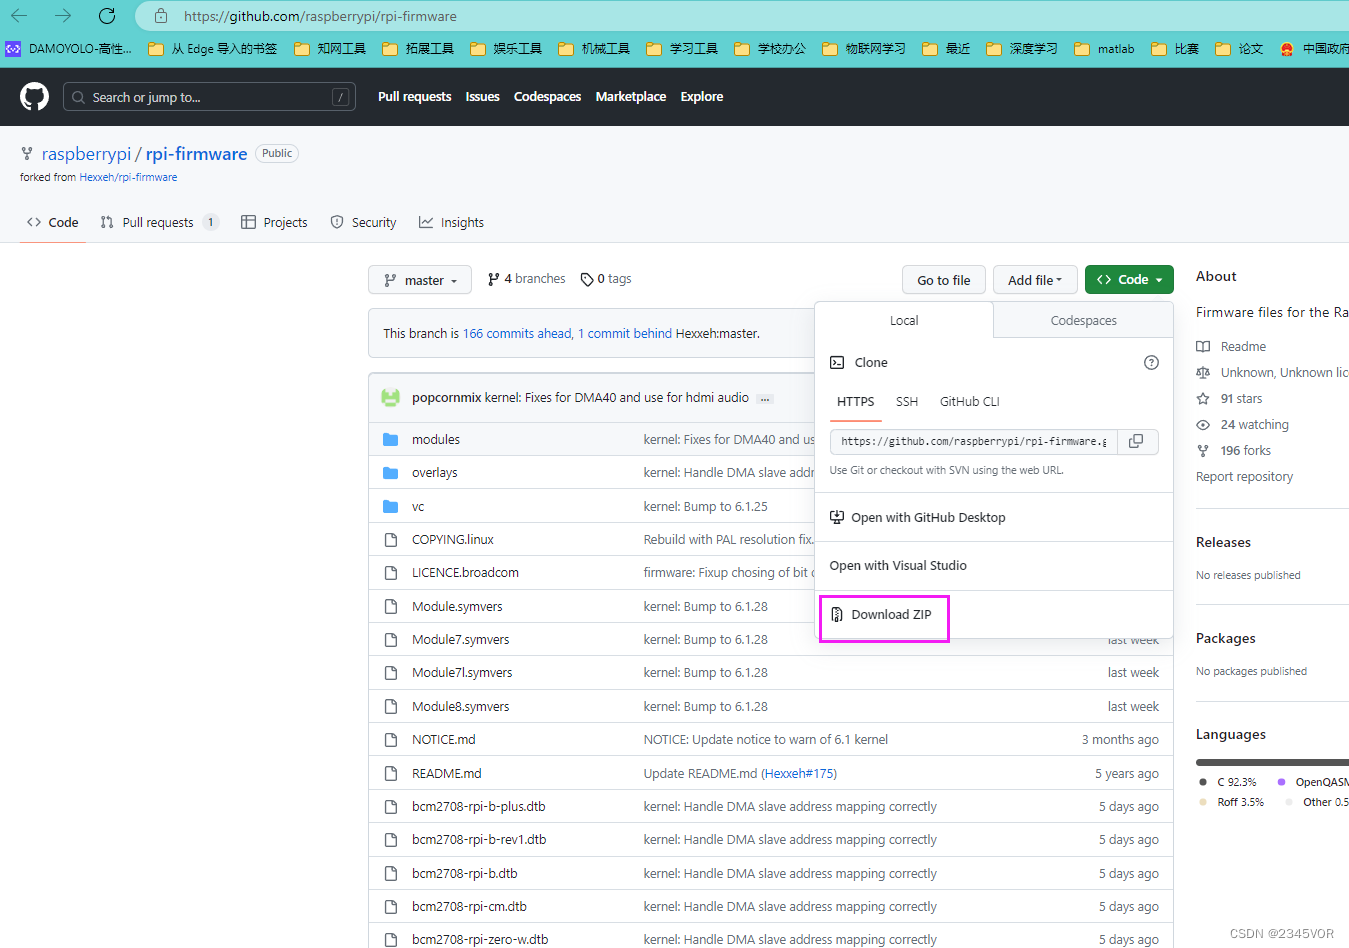1349x948 pixels.
Task: Click the NOTICE.md file icon
Action: point(391,739)
